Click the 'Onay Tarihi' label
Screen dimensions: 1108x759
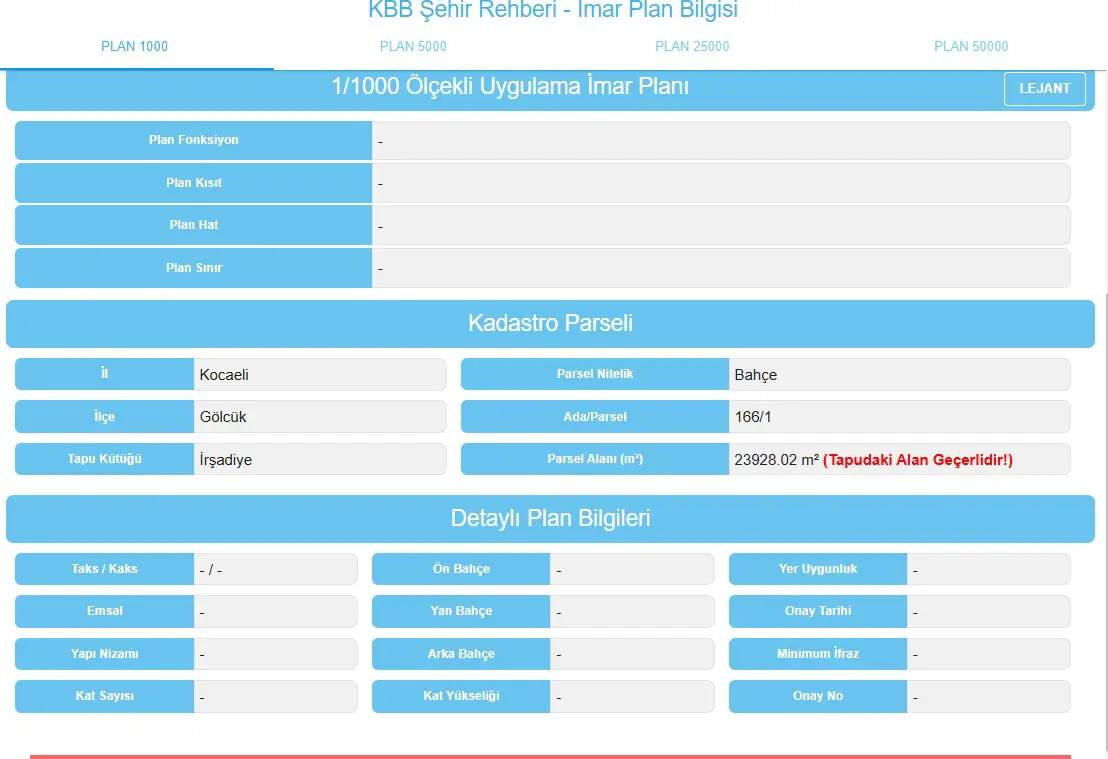click(x=818, y=611)
